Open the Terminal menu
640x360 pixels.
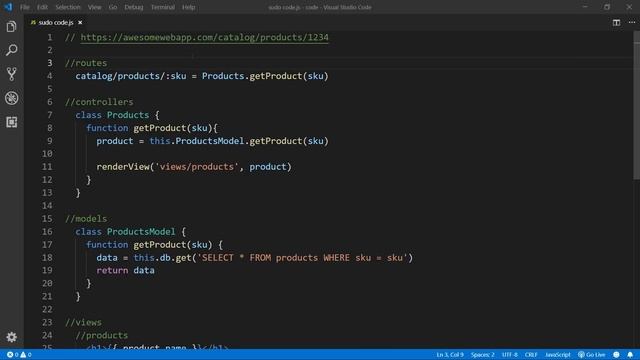tap(162, 7)
